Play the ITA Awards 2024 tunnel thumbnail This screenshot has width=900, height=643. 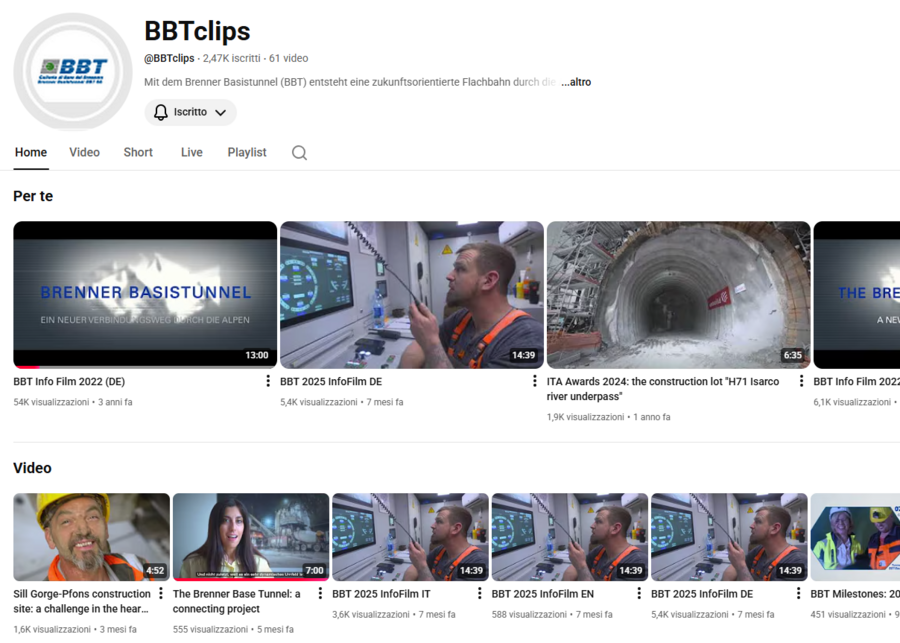pyautogui.click(x=678, y=295)
